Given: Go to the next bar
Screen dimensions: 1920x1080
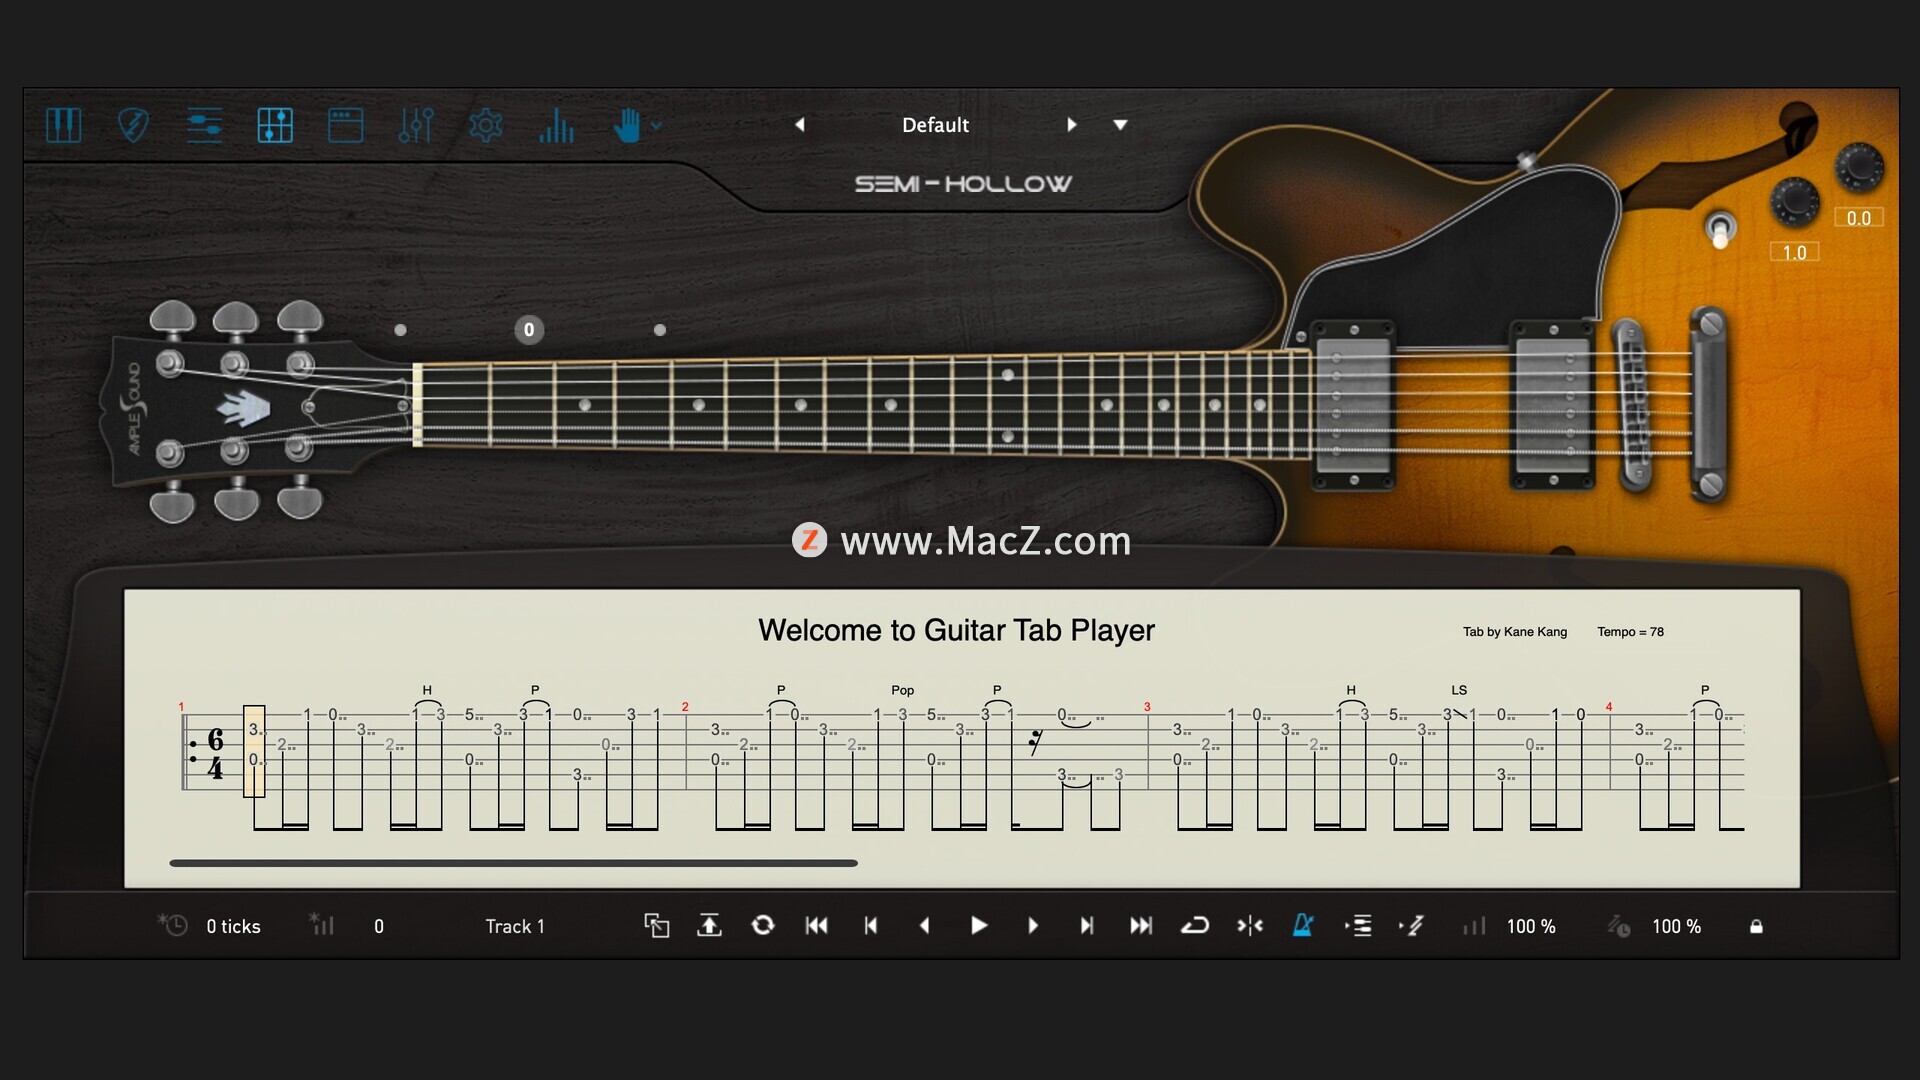Looking at the screenshot, I should (1087, 926).
